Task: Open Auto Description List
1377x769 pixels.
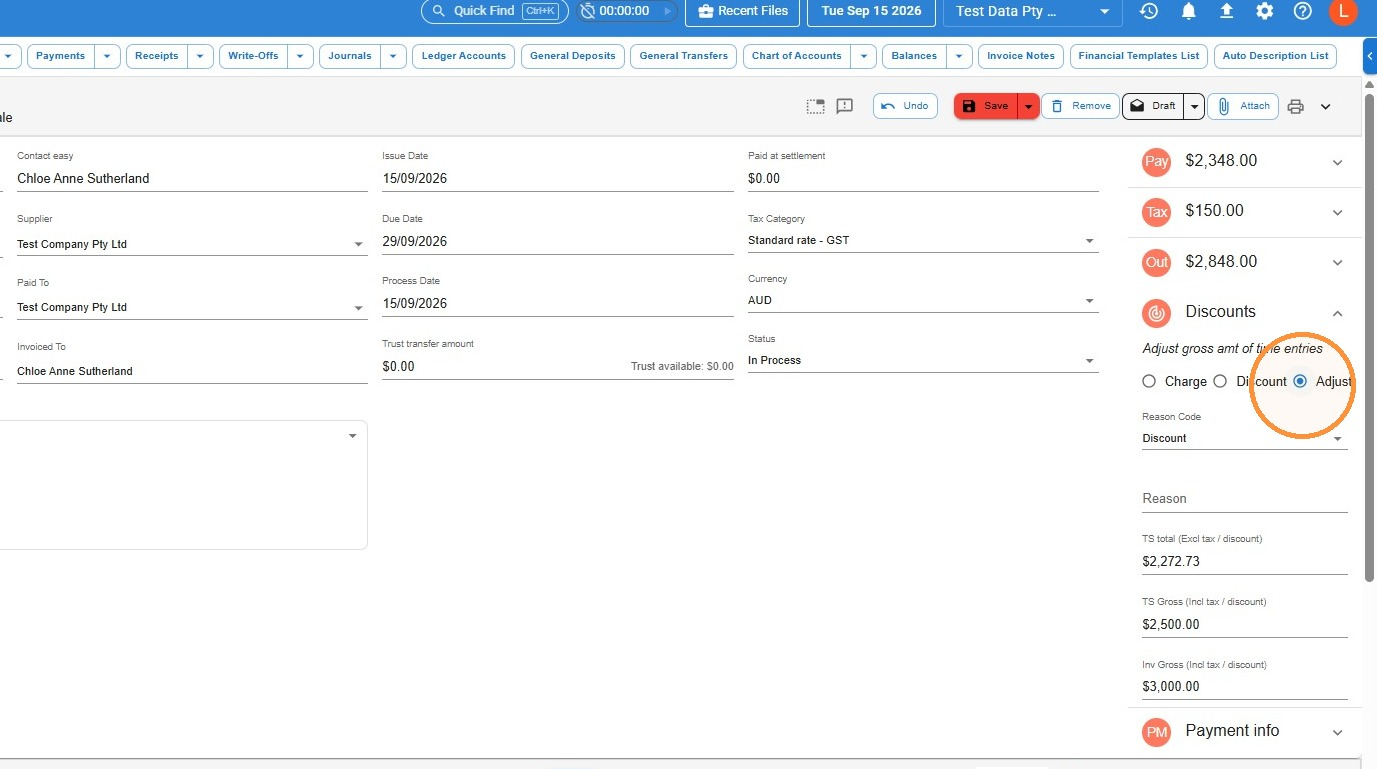Action: tap(1276, 56)
